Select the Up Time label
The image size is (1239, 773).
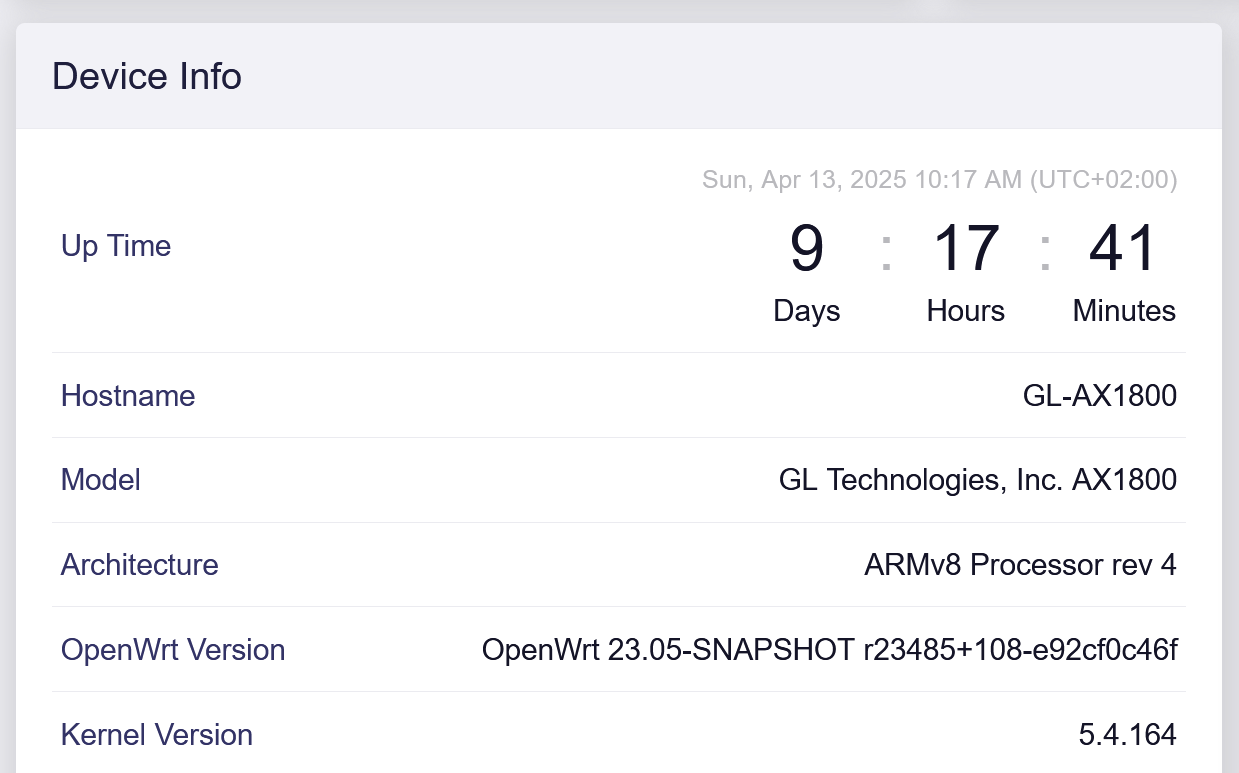116,246
